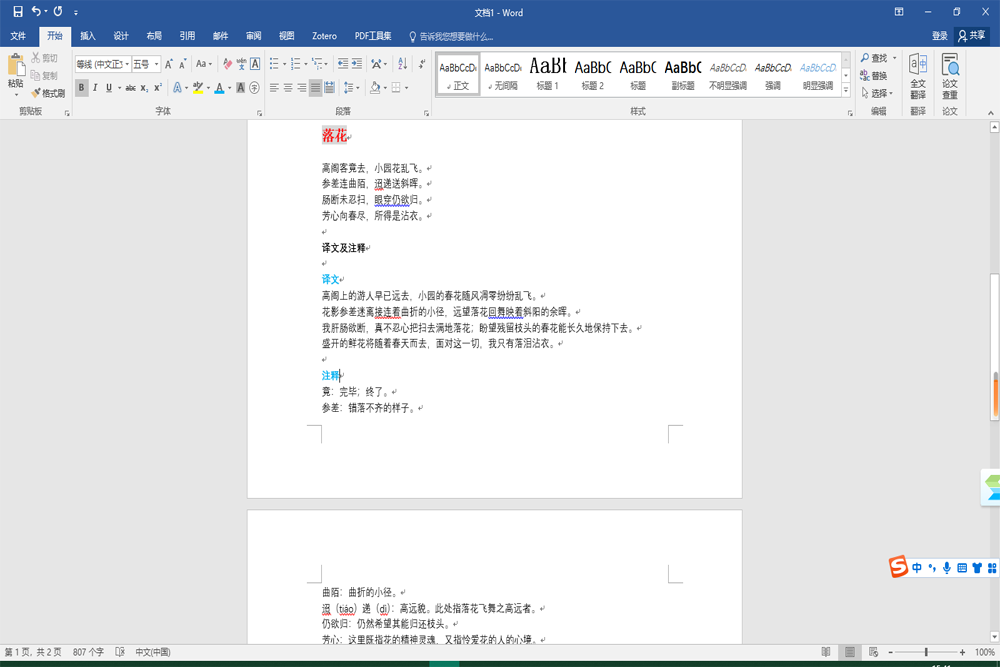
Task: Apply the Underline formatting icon
Action: pyautogui.click(x=107, y=86)
